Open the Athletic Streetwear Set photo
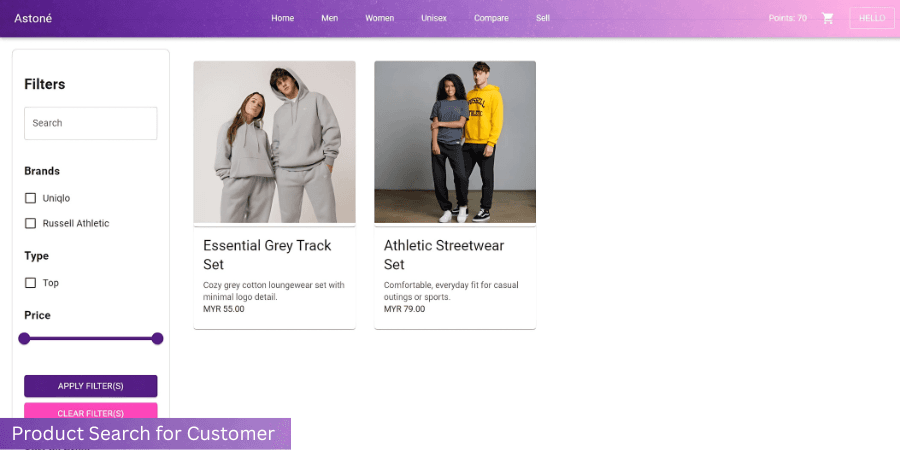This screenshot has width=900, height=450. tap(455, 142)
